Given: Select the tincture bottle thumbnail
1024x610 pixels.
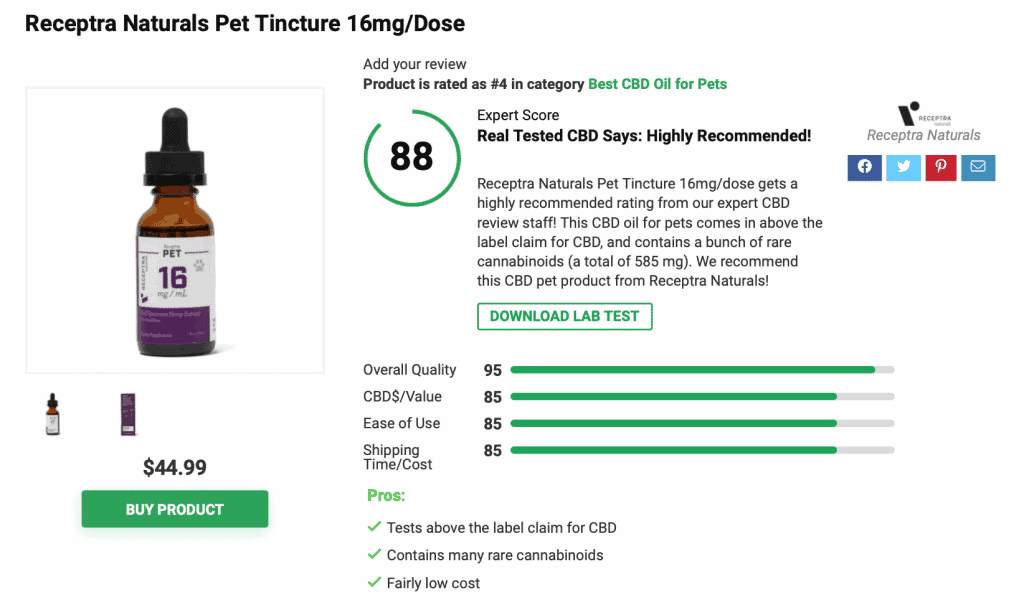Looking at the screenshot, I should pos(51,413).
